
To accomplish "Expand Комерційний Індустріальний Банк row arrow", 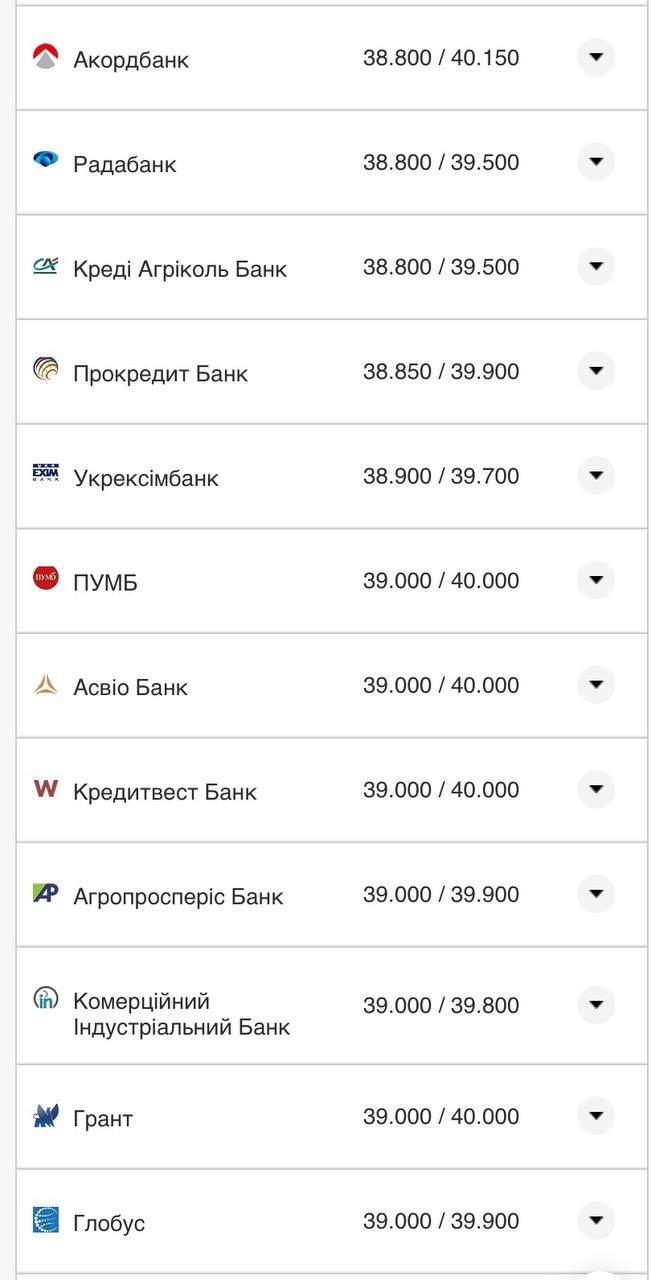I will 596,1004.
